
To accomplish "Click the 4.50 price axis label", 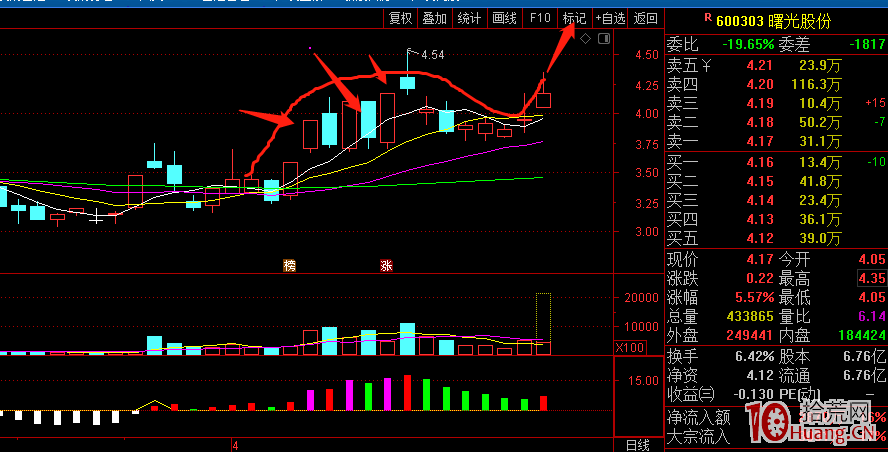I will [647, 55].
